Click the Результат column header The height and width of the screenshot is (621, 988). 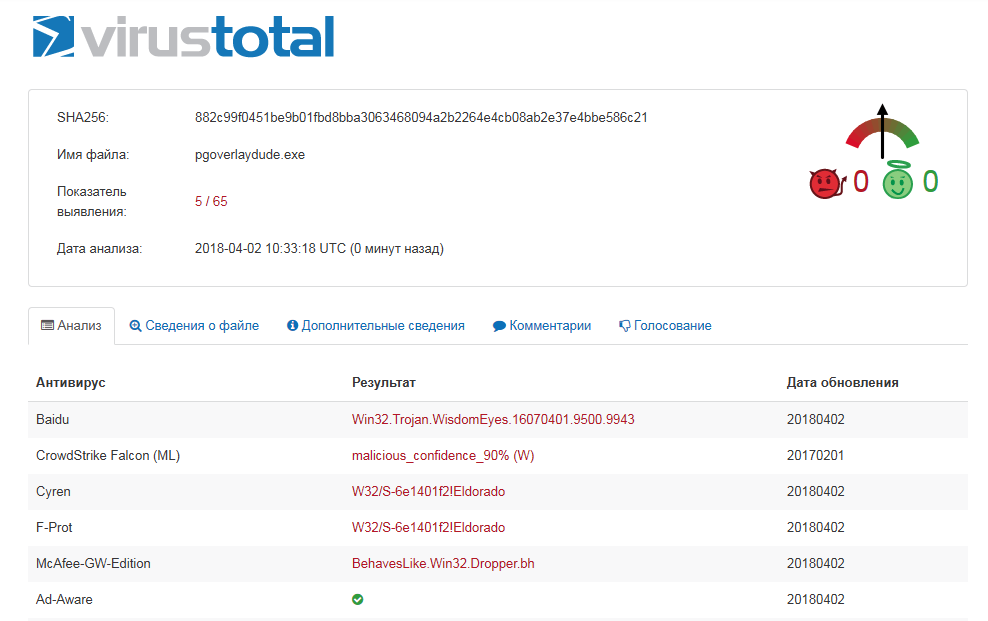[384, 382]
